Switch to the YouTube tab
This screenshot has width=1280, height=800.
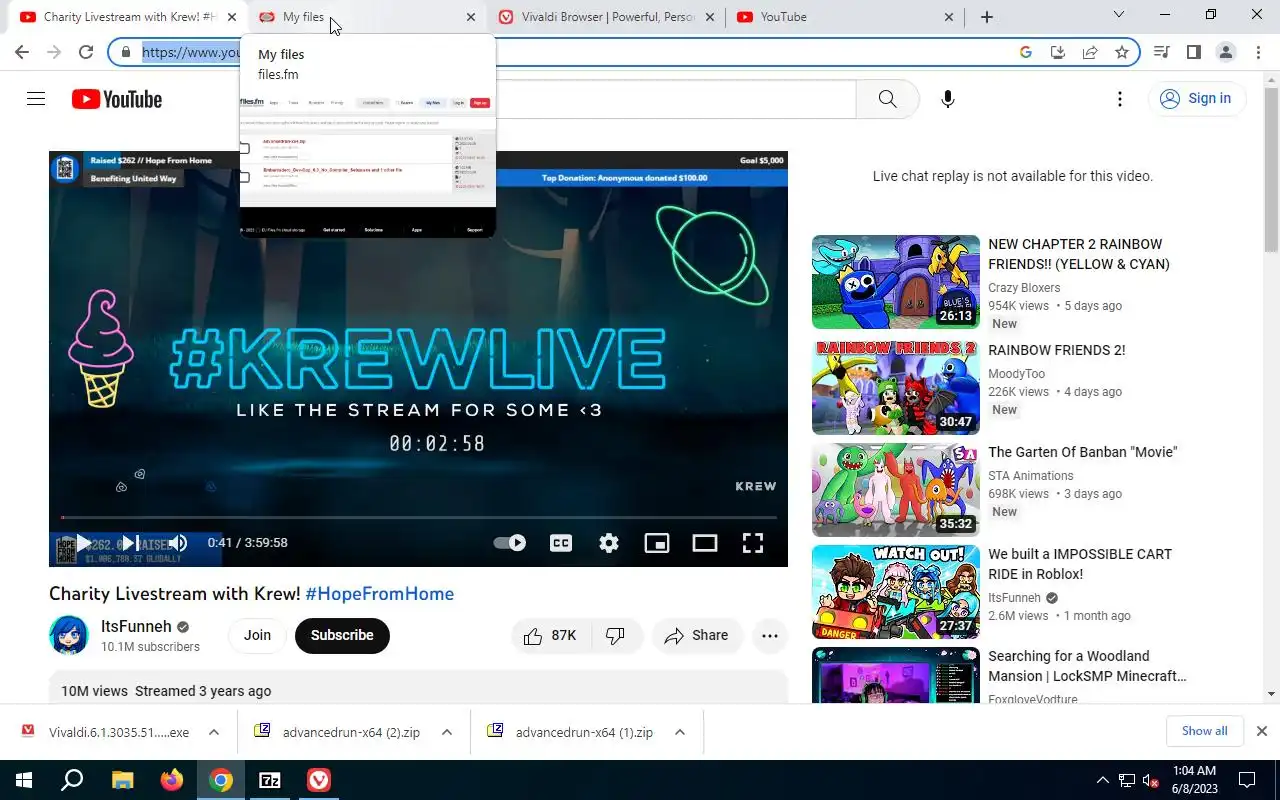click(846, 17)
